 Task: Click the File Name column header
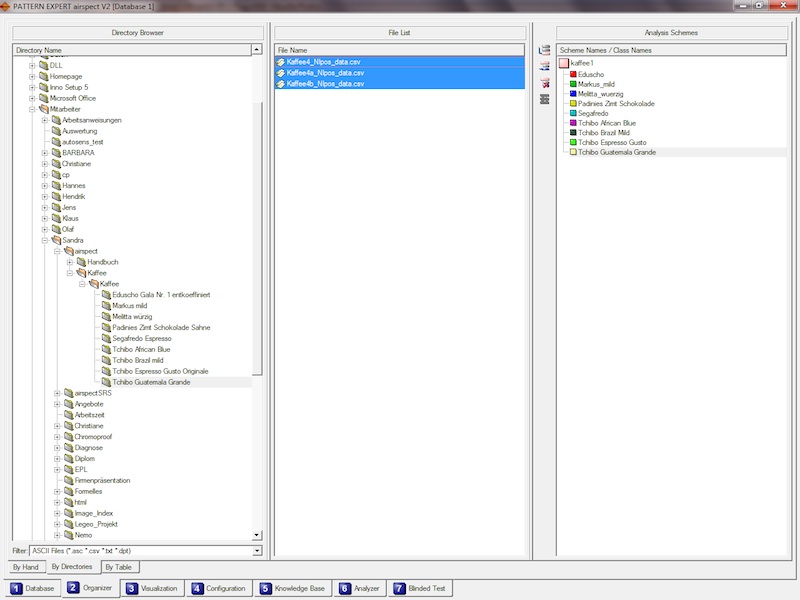400,50
